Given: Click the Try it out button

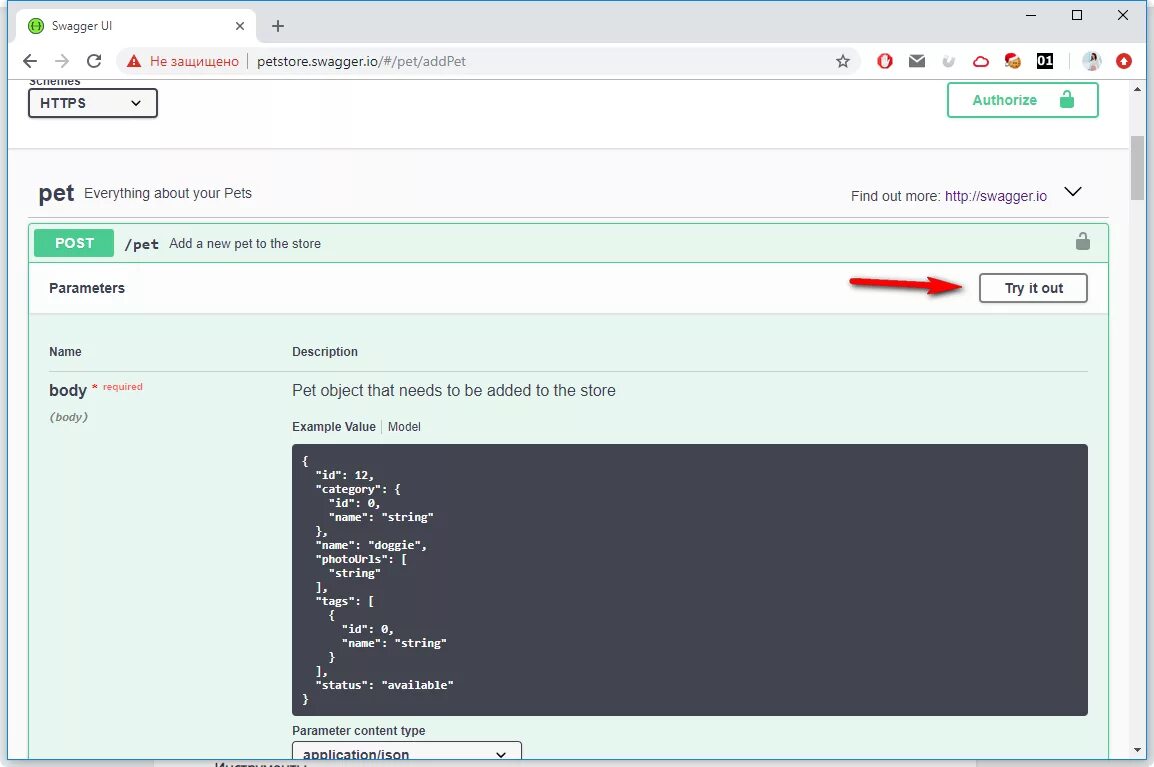Looking at the screenshot, I should tap(1033, 288).
